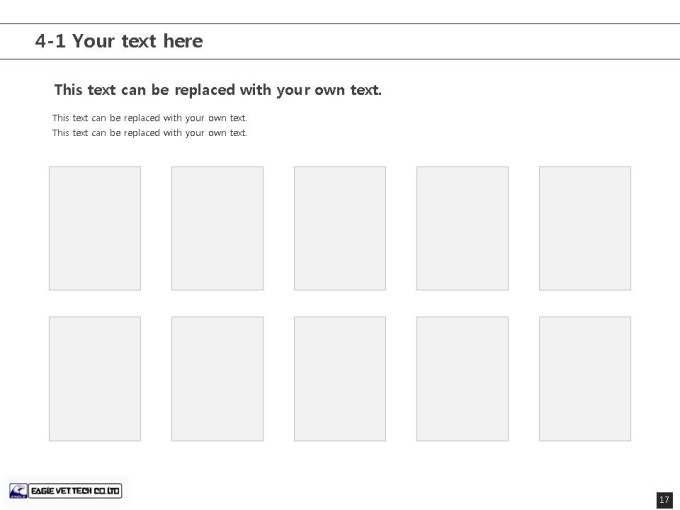This screenshot has width=680, height=510.
Task: Select the middle placeholder in the bottom row
Action: 340,379
